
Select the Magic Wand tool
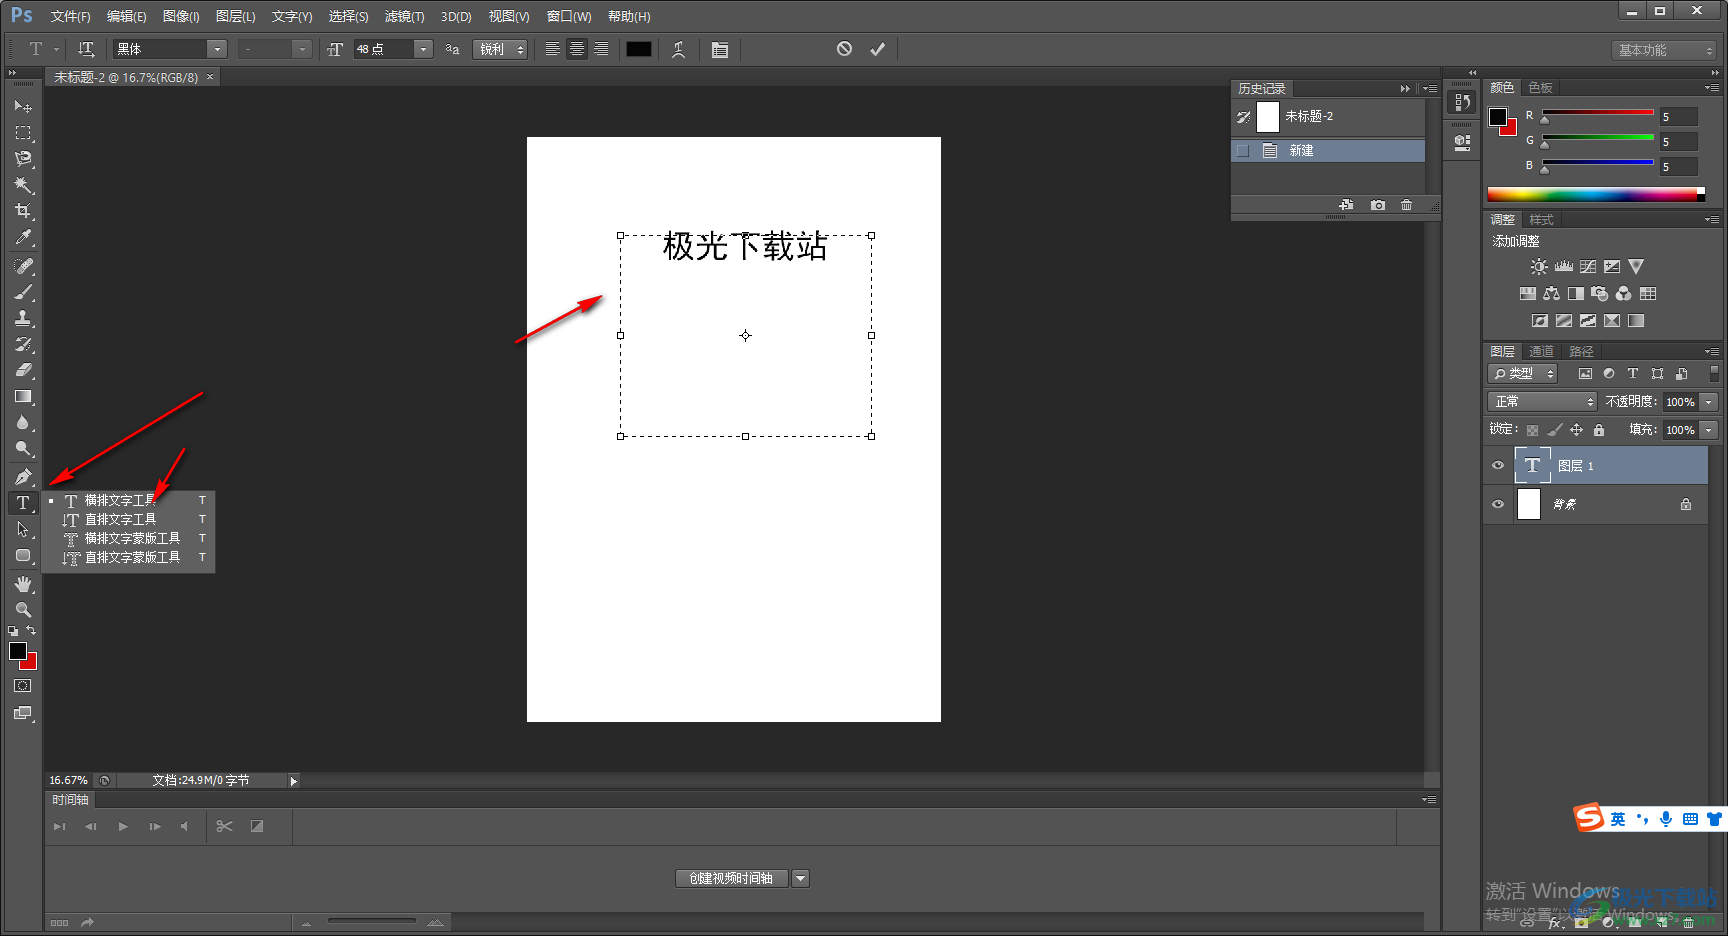pos(23,185)
